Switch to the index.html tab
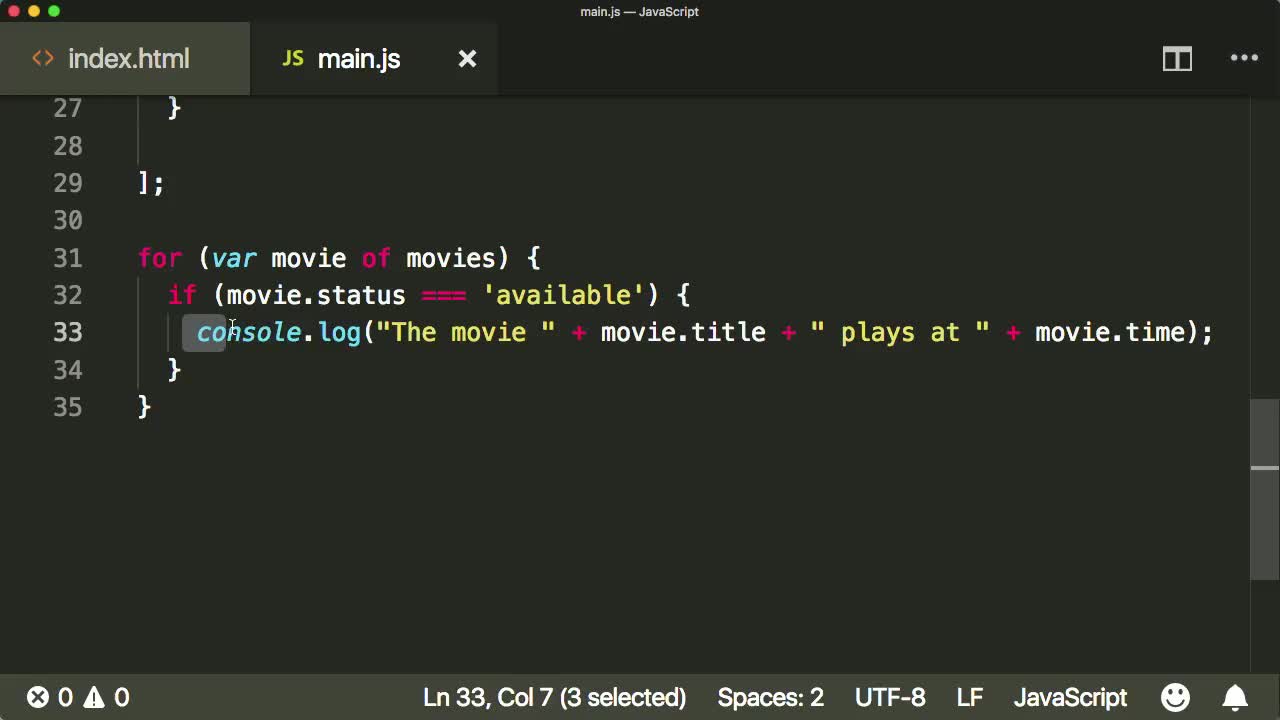This screenshot has height=720, width=1280. [125, 59]
